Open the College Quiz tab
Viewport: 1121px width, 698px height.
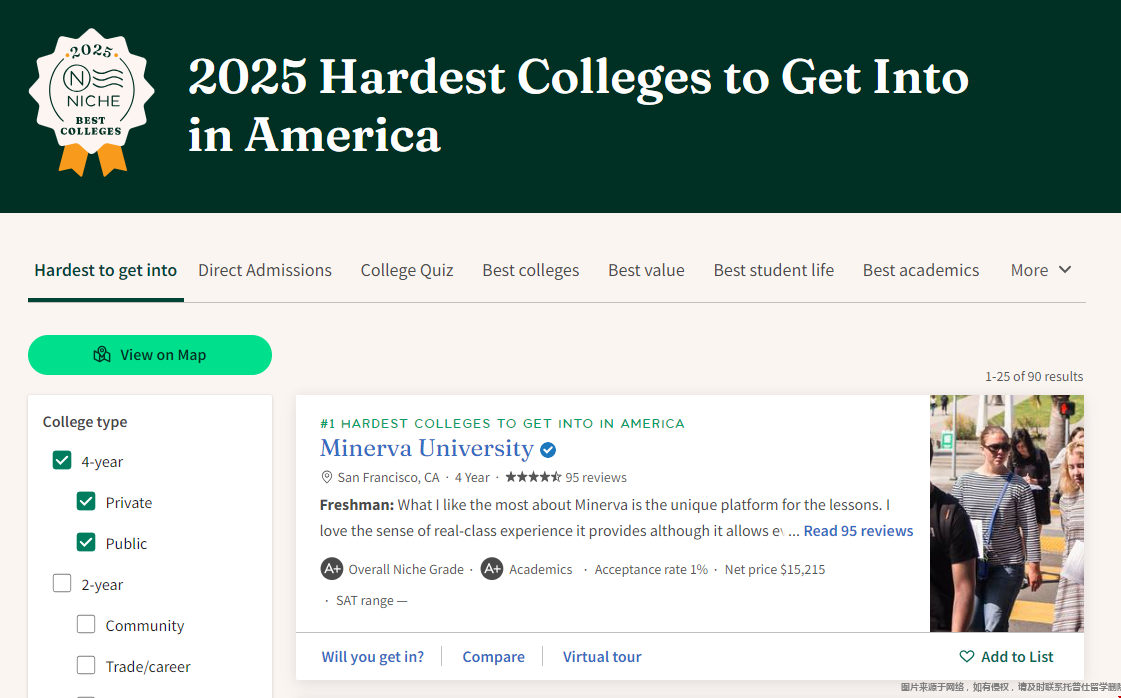(407, 270)
